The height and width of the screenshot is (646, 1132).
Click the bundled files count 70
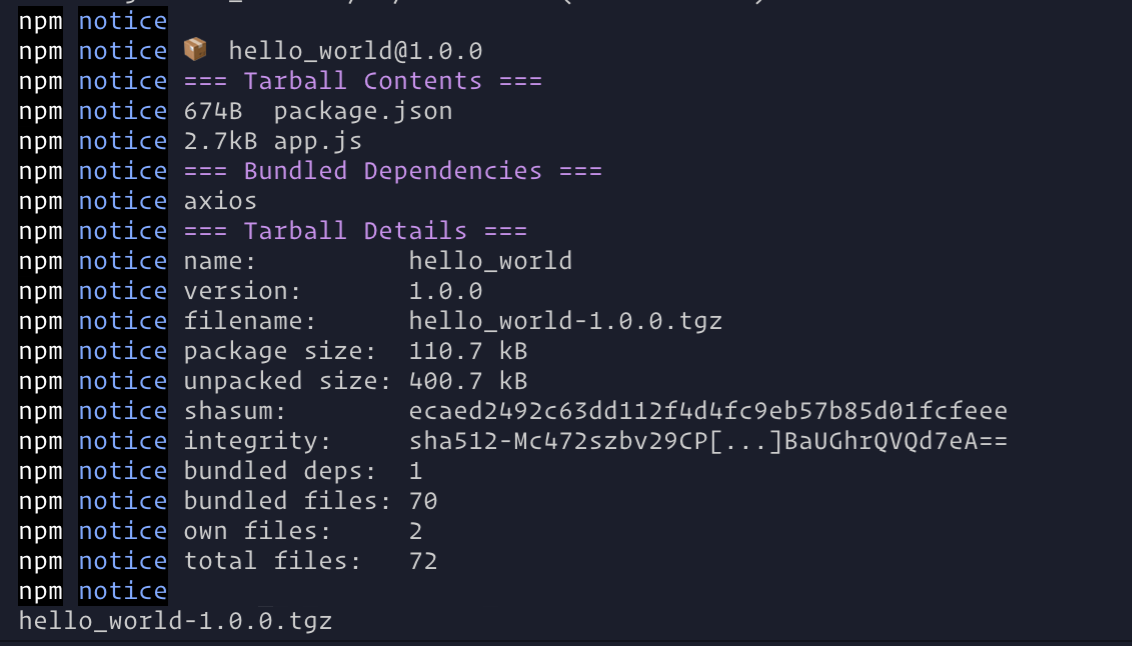coord(423,501)
